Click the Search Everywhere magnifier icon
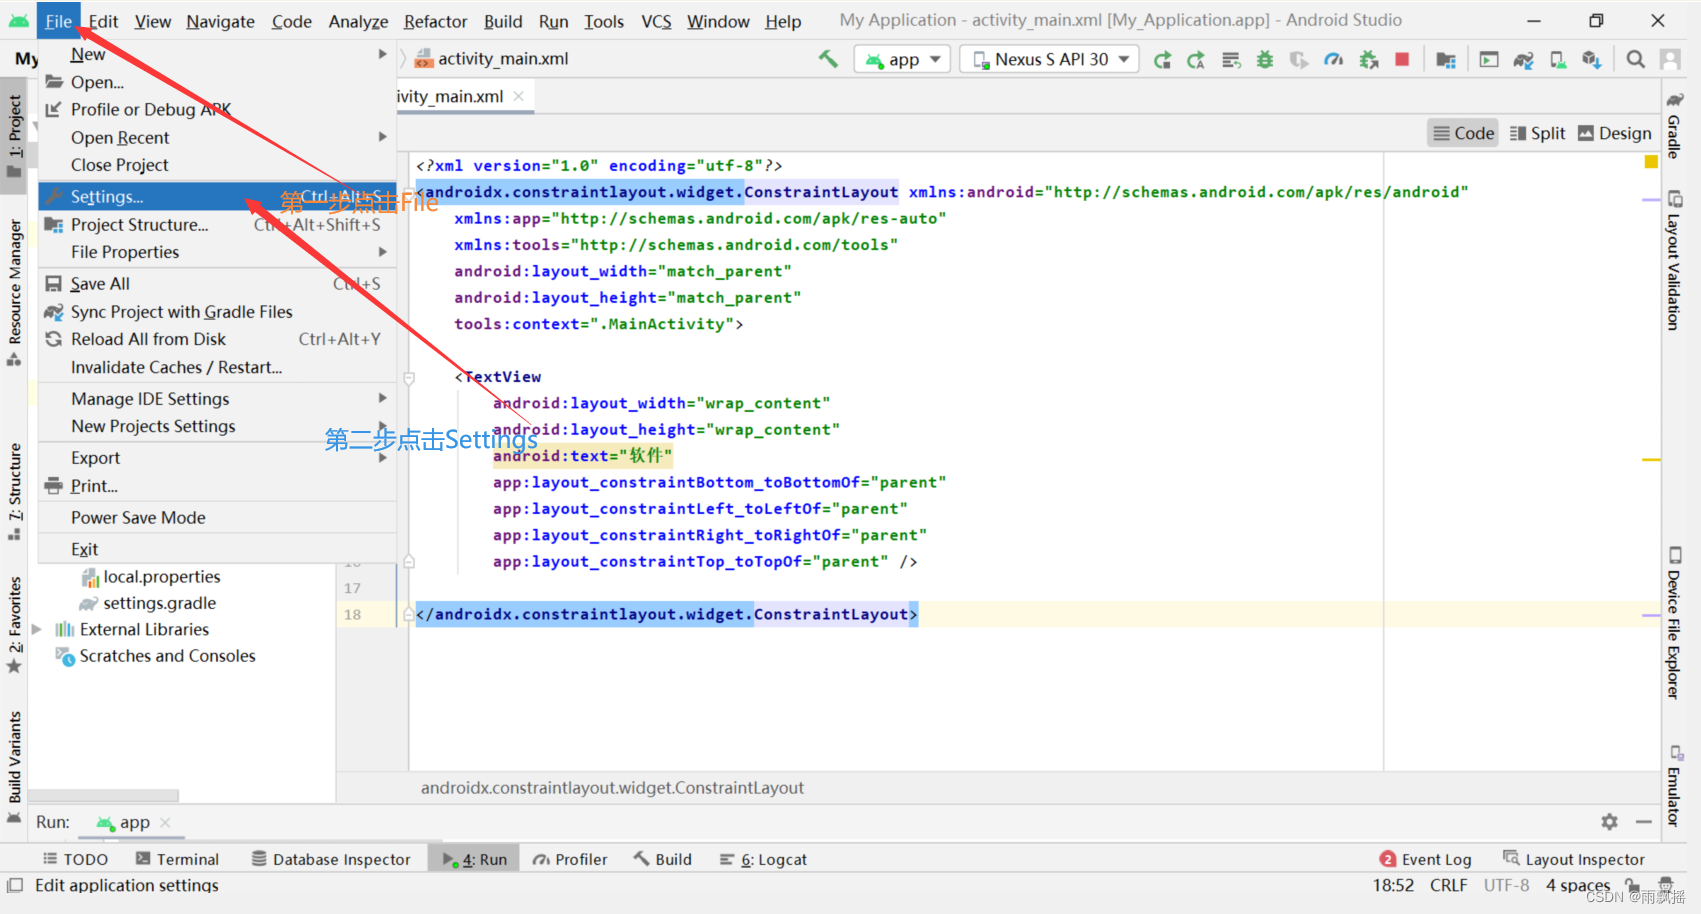Viewport: 1701px width, 914px height. [1636, 60]
